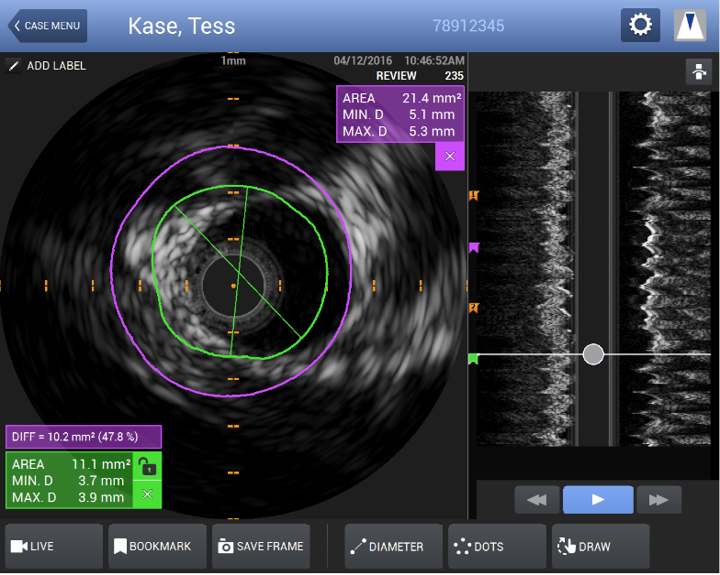Close the green area measurement box
720x575 pixels.
click(x=147, y=494)
